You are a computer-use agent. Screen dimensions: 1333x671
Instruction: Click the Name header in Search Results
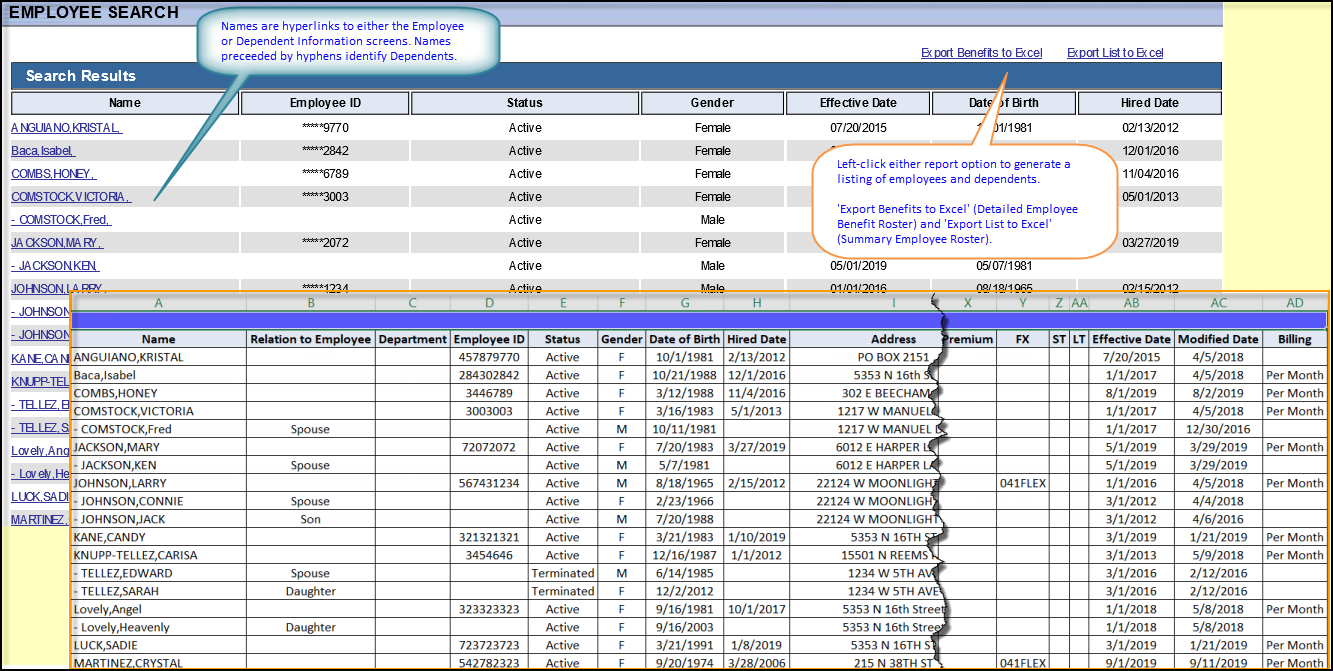coord(125,103)
